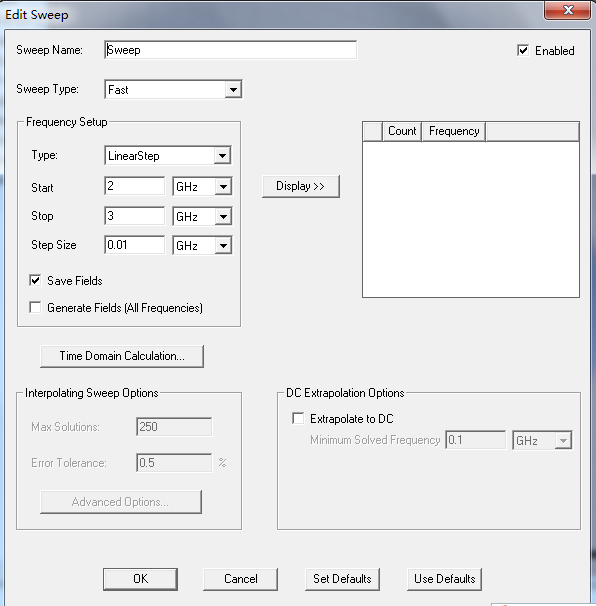Open Time Domain Calculation settings
Viewport: 596px width, 606px height.
coord(122,356)
